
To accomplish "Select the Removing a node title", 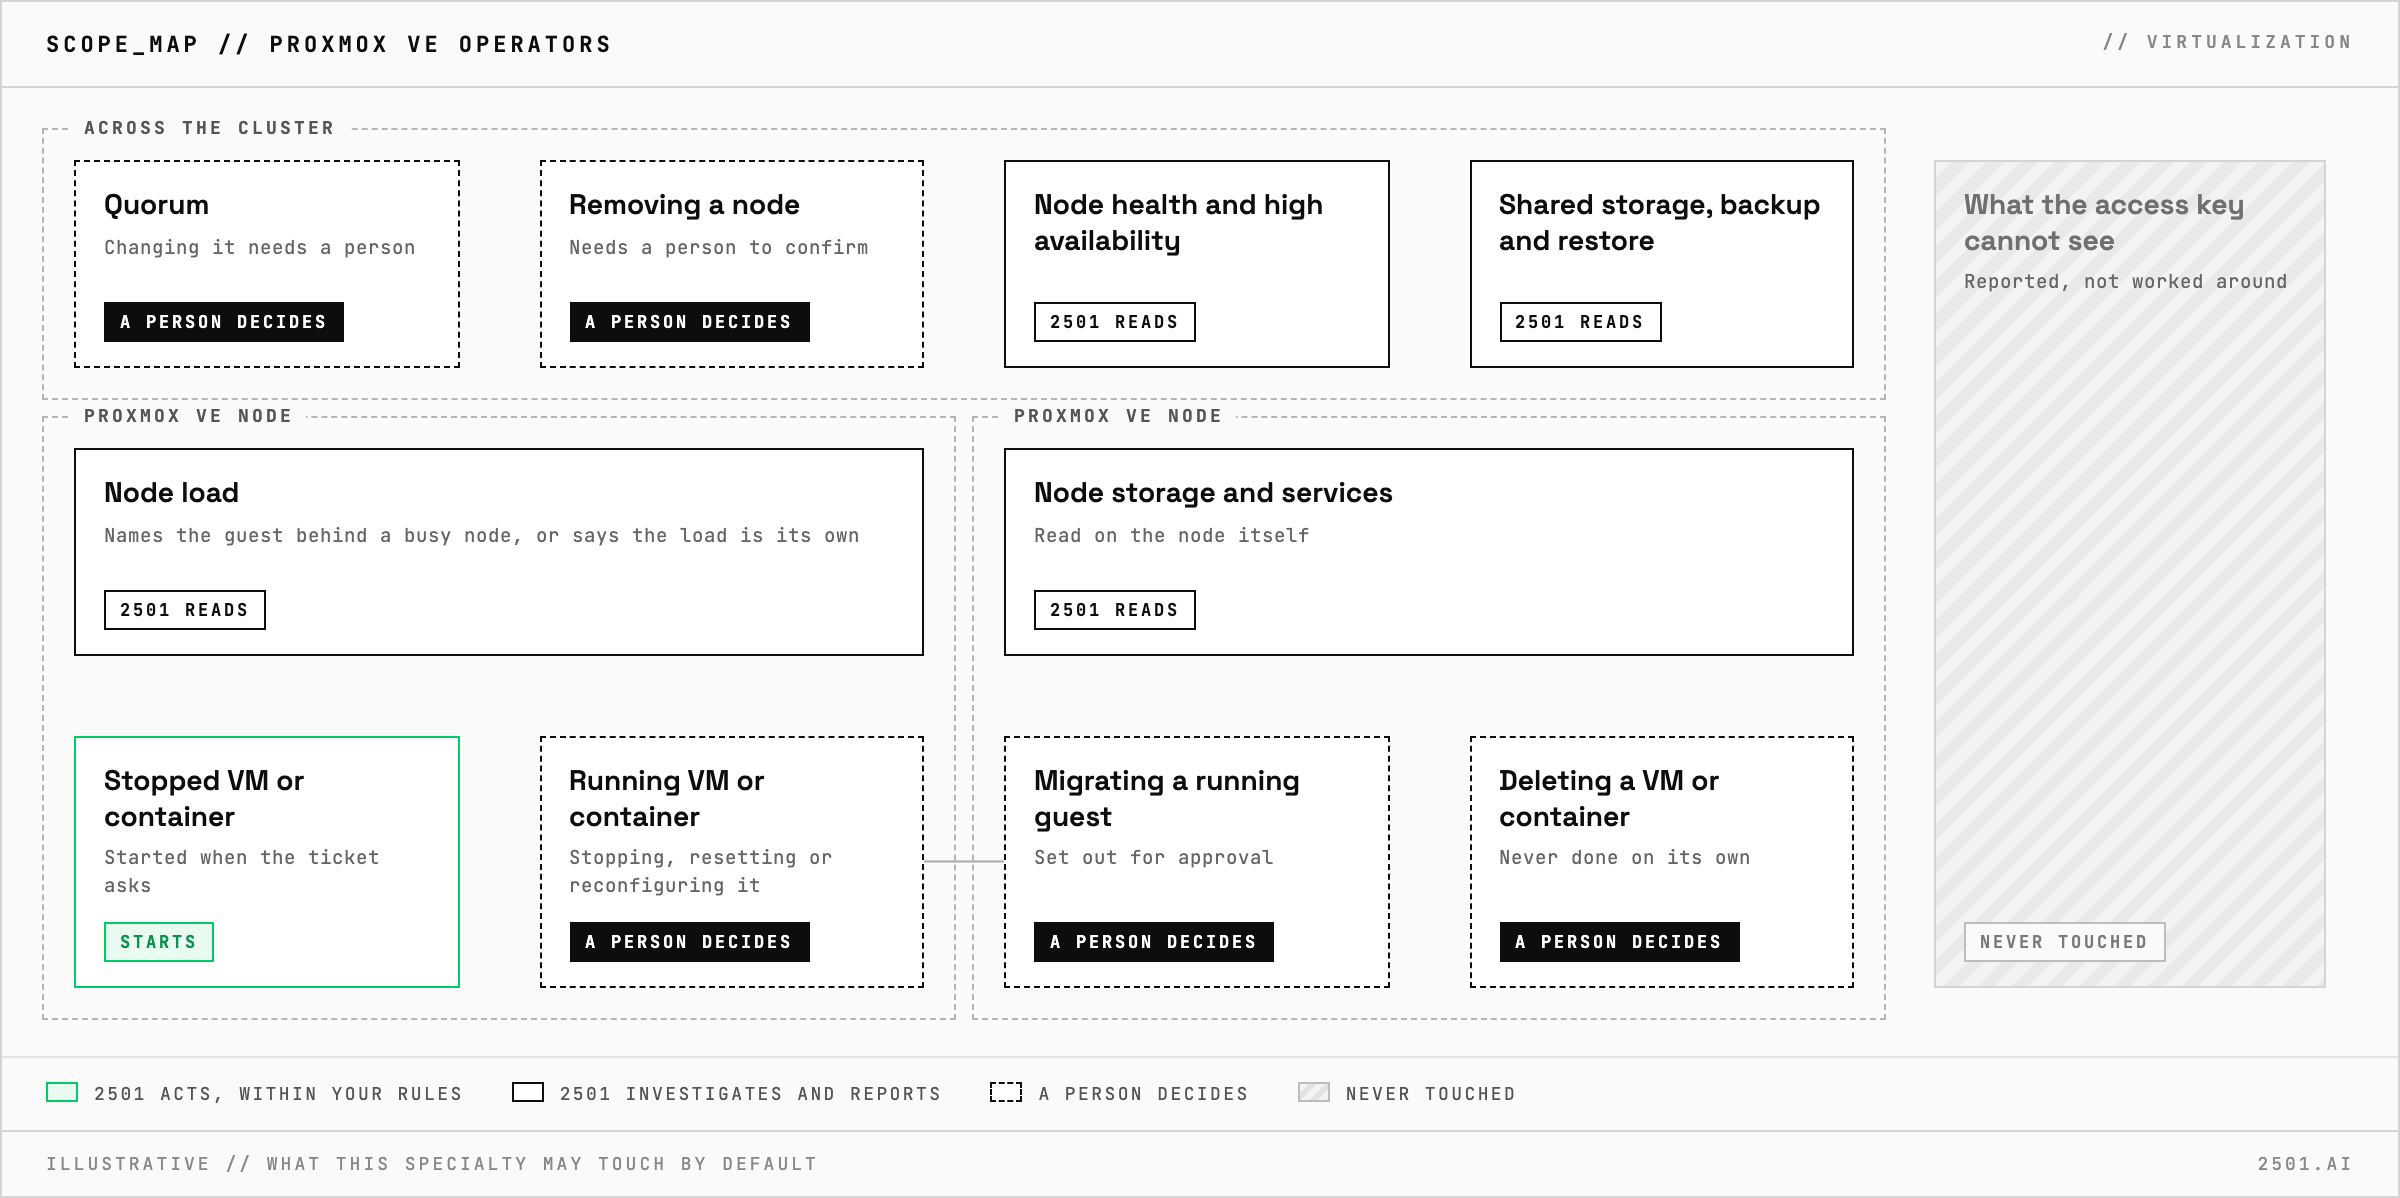I will click(x=685, y=205).
